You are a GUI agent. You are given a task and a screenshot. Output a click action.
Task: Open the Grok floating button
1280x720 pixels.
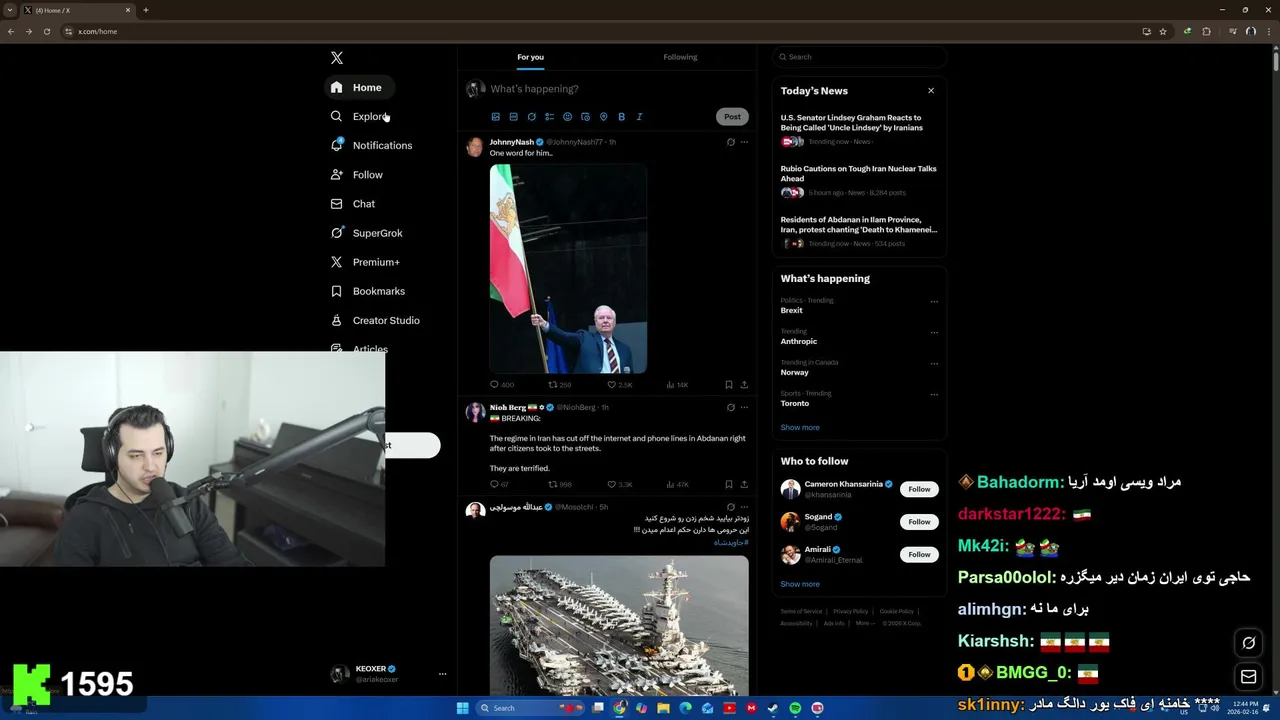[x=1248, y=643]
